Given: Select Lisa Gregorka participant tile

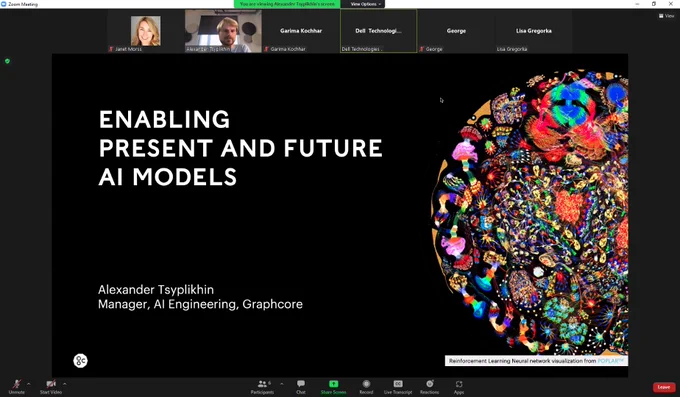Looking at the screenshot, I should (x=534, y=31).
